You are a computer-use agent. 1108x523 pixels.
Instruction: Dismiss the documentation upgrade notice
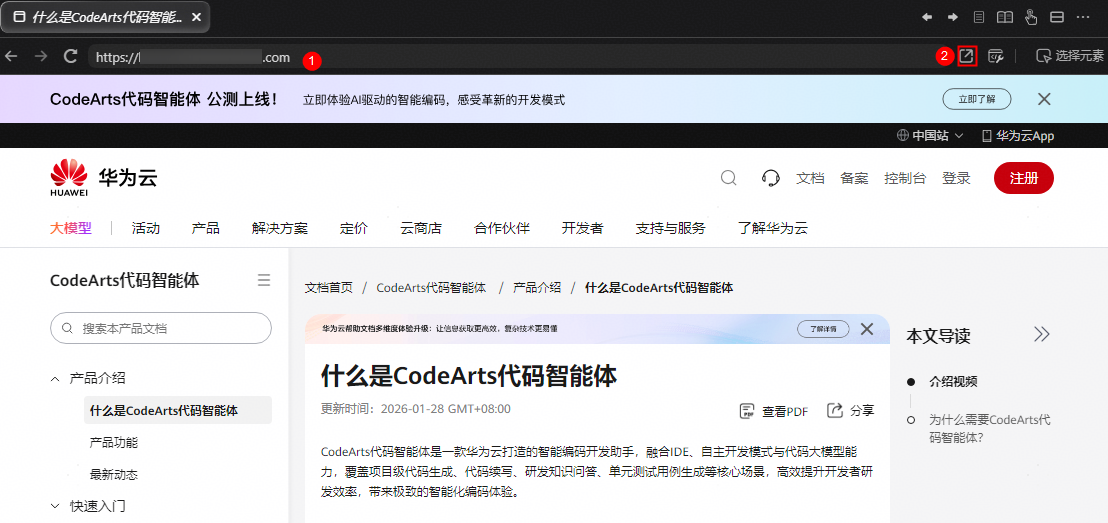point(867,329)
